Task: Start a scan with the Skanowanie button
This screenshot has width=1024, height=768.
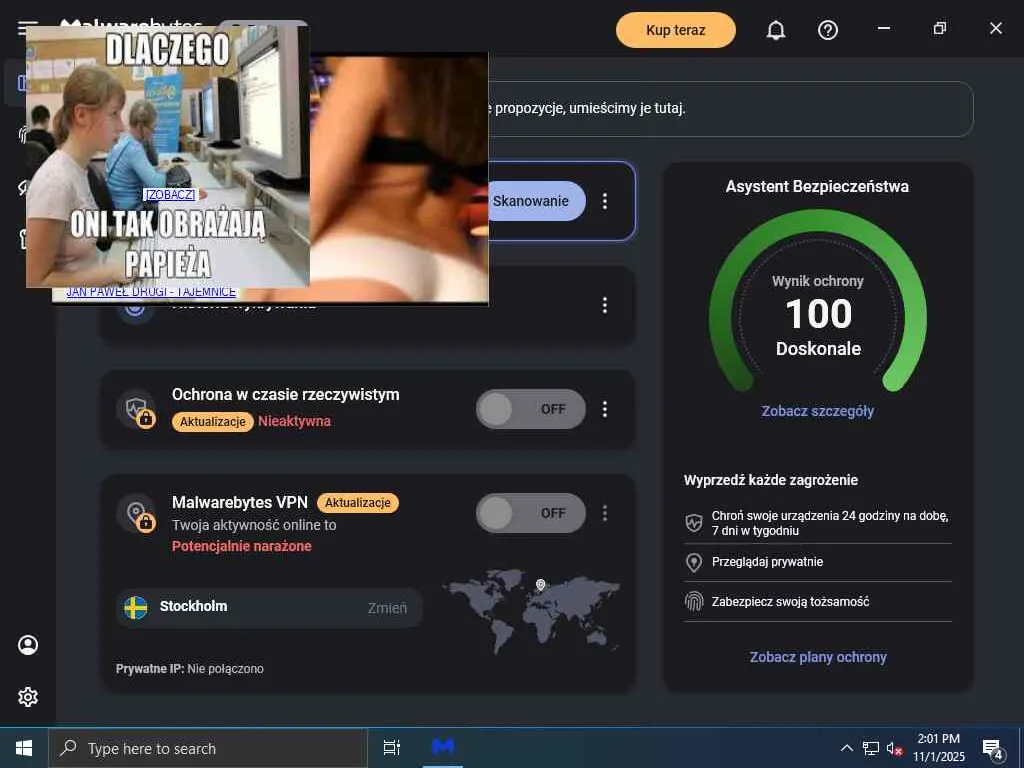Action: pos(536,201)
